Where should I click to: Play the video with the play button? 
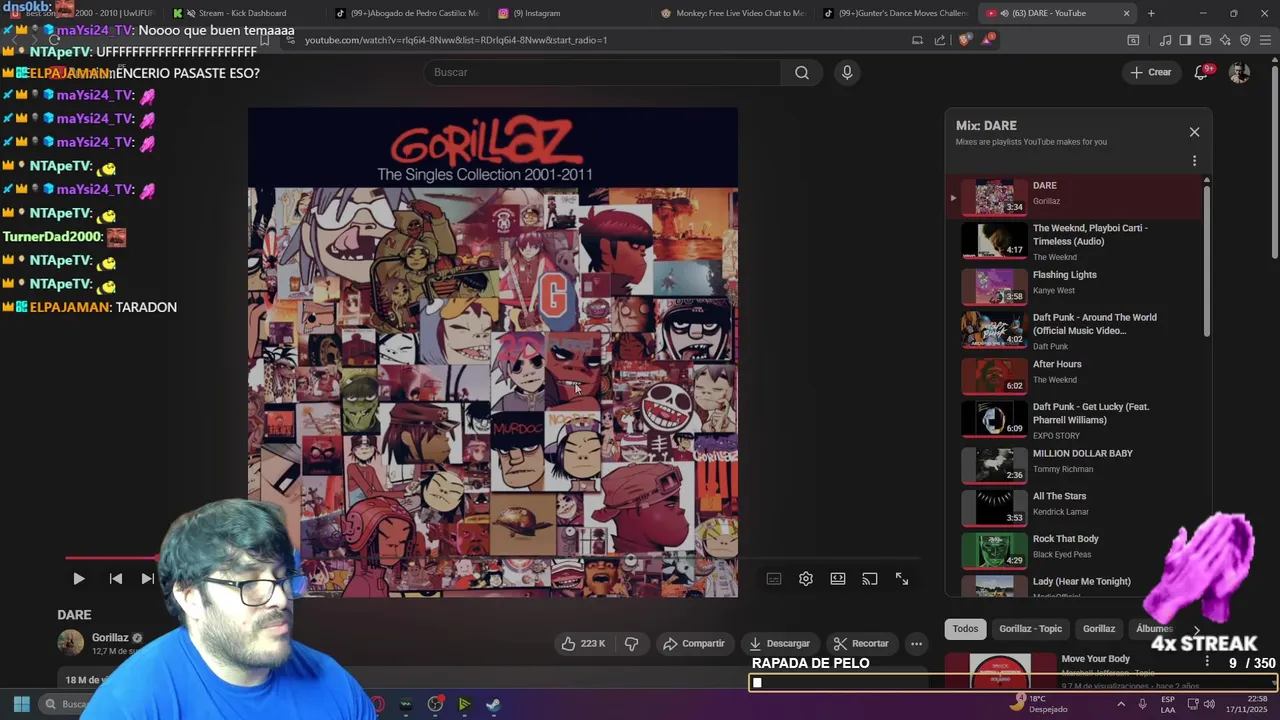[78, 578]
